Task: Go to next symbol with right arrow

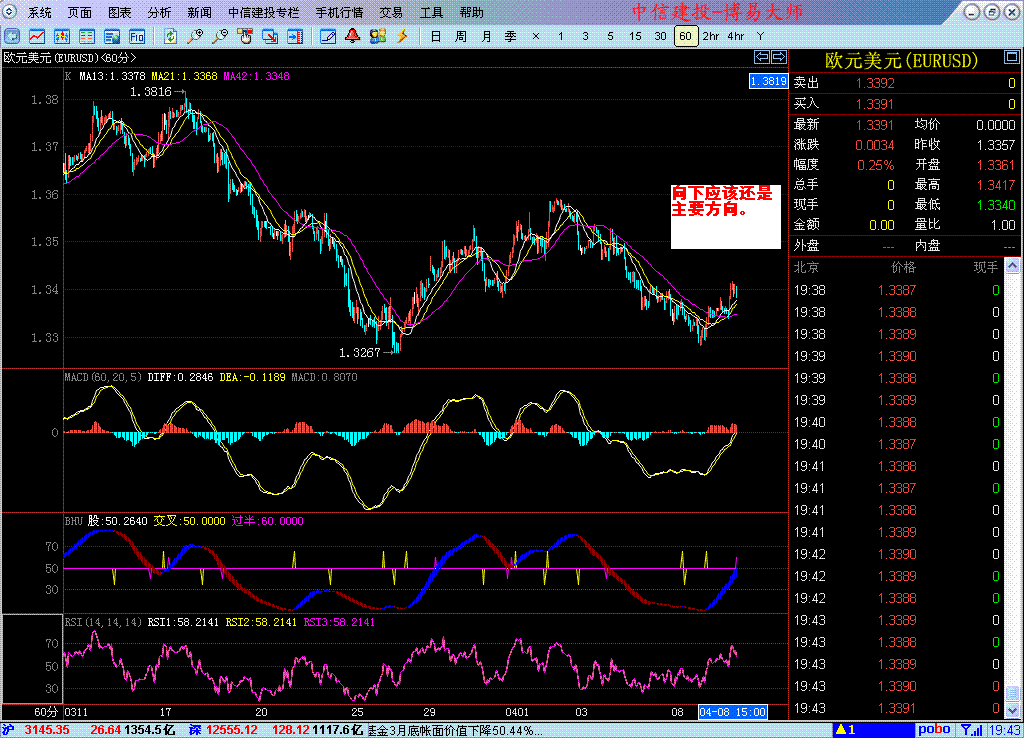Action: (778, 57)
